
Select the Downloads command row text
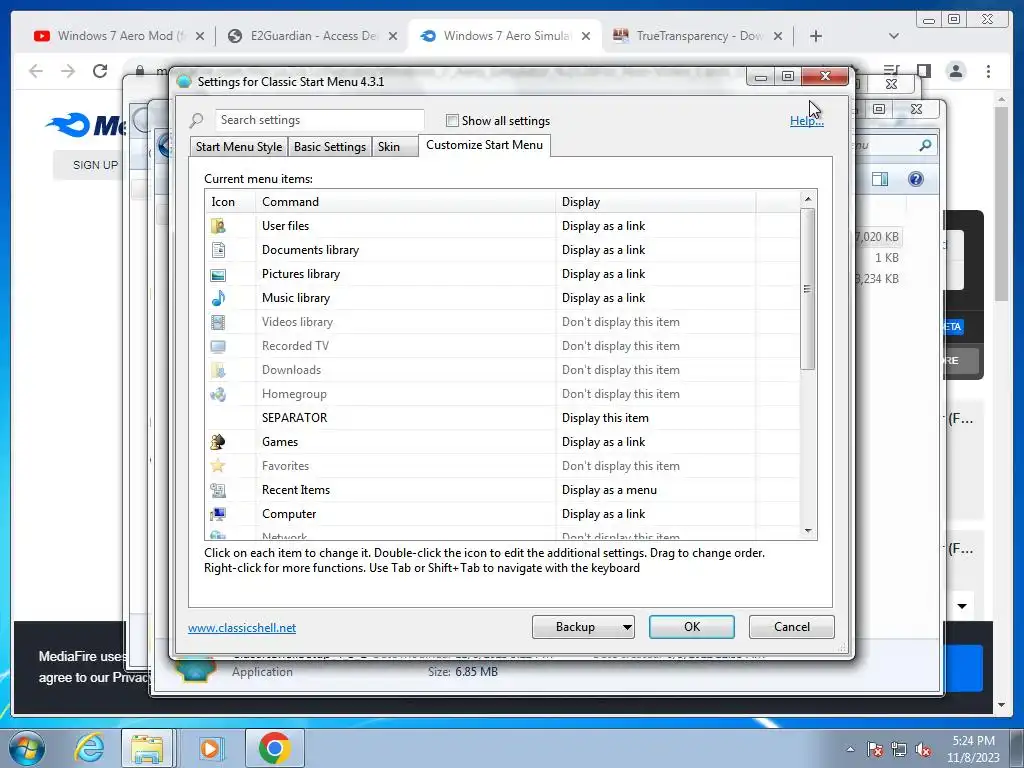(x=291, y=370)
